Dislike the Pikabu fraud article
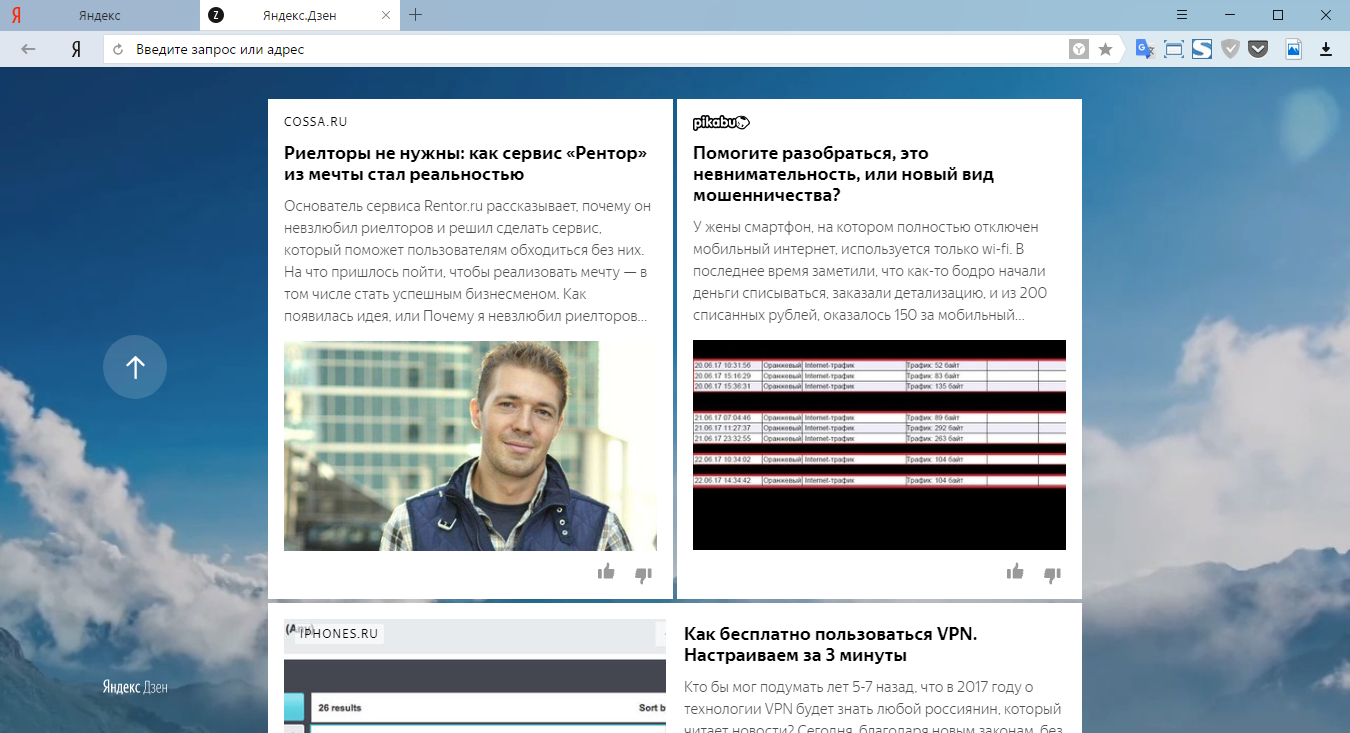This screenshot has height=733, width=1350. (x=1052, y=574)
